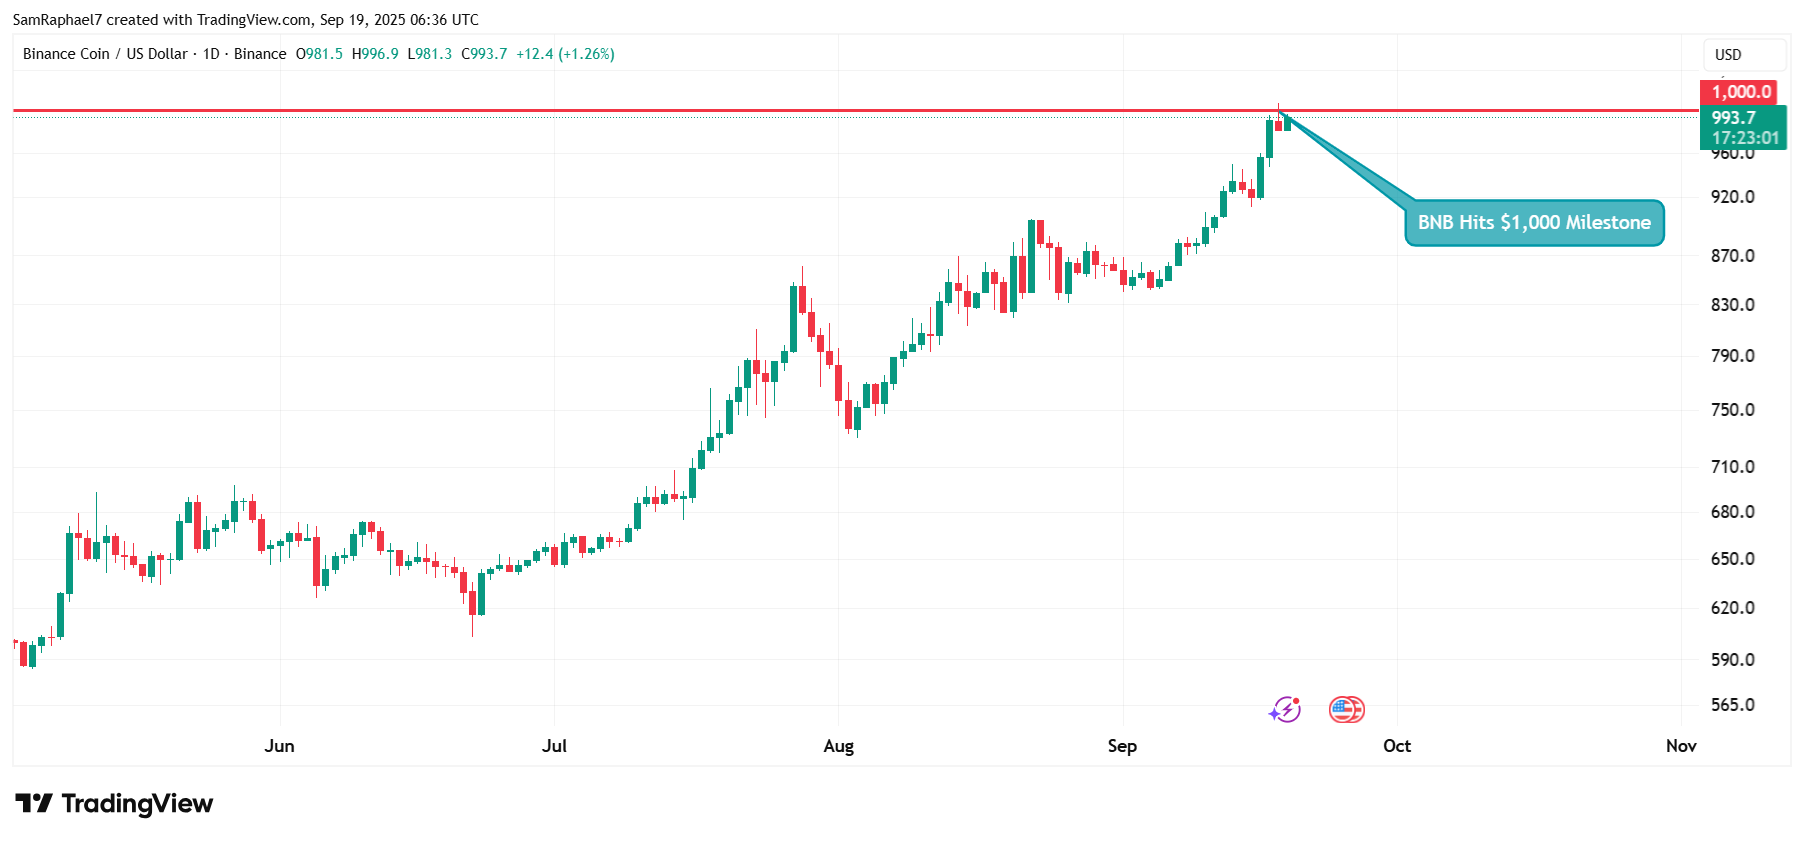Click the +12.4 (+1.26%) change value

[x=565, y=54]
